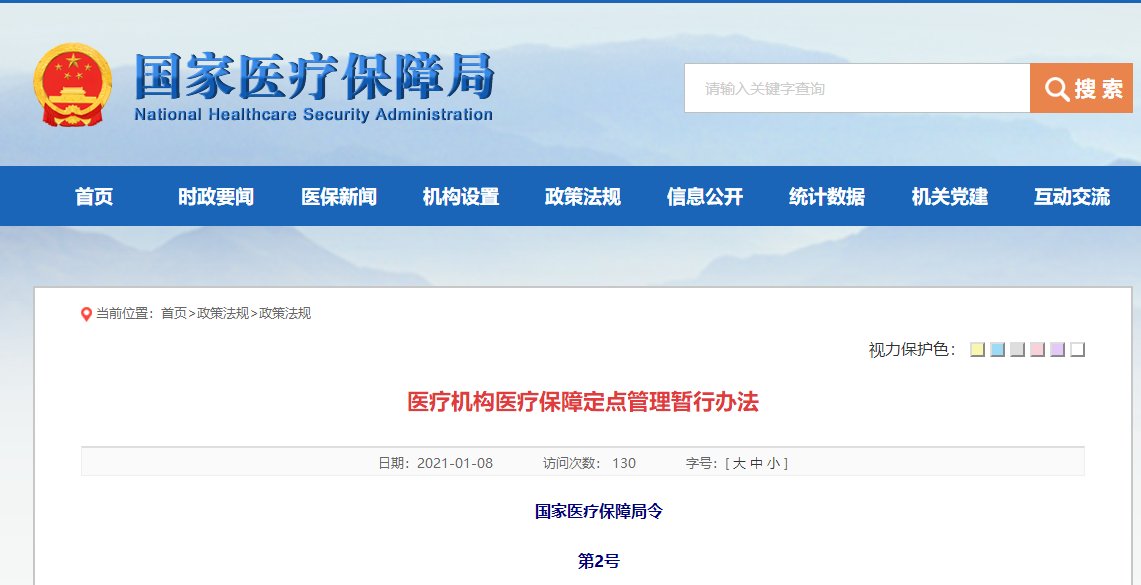Select the purple eye-protection color
Screen dimensions: 1141x585
[x=1057, y=349]
